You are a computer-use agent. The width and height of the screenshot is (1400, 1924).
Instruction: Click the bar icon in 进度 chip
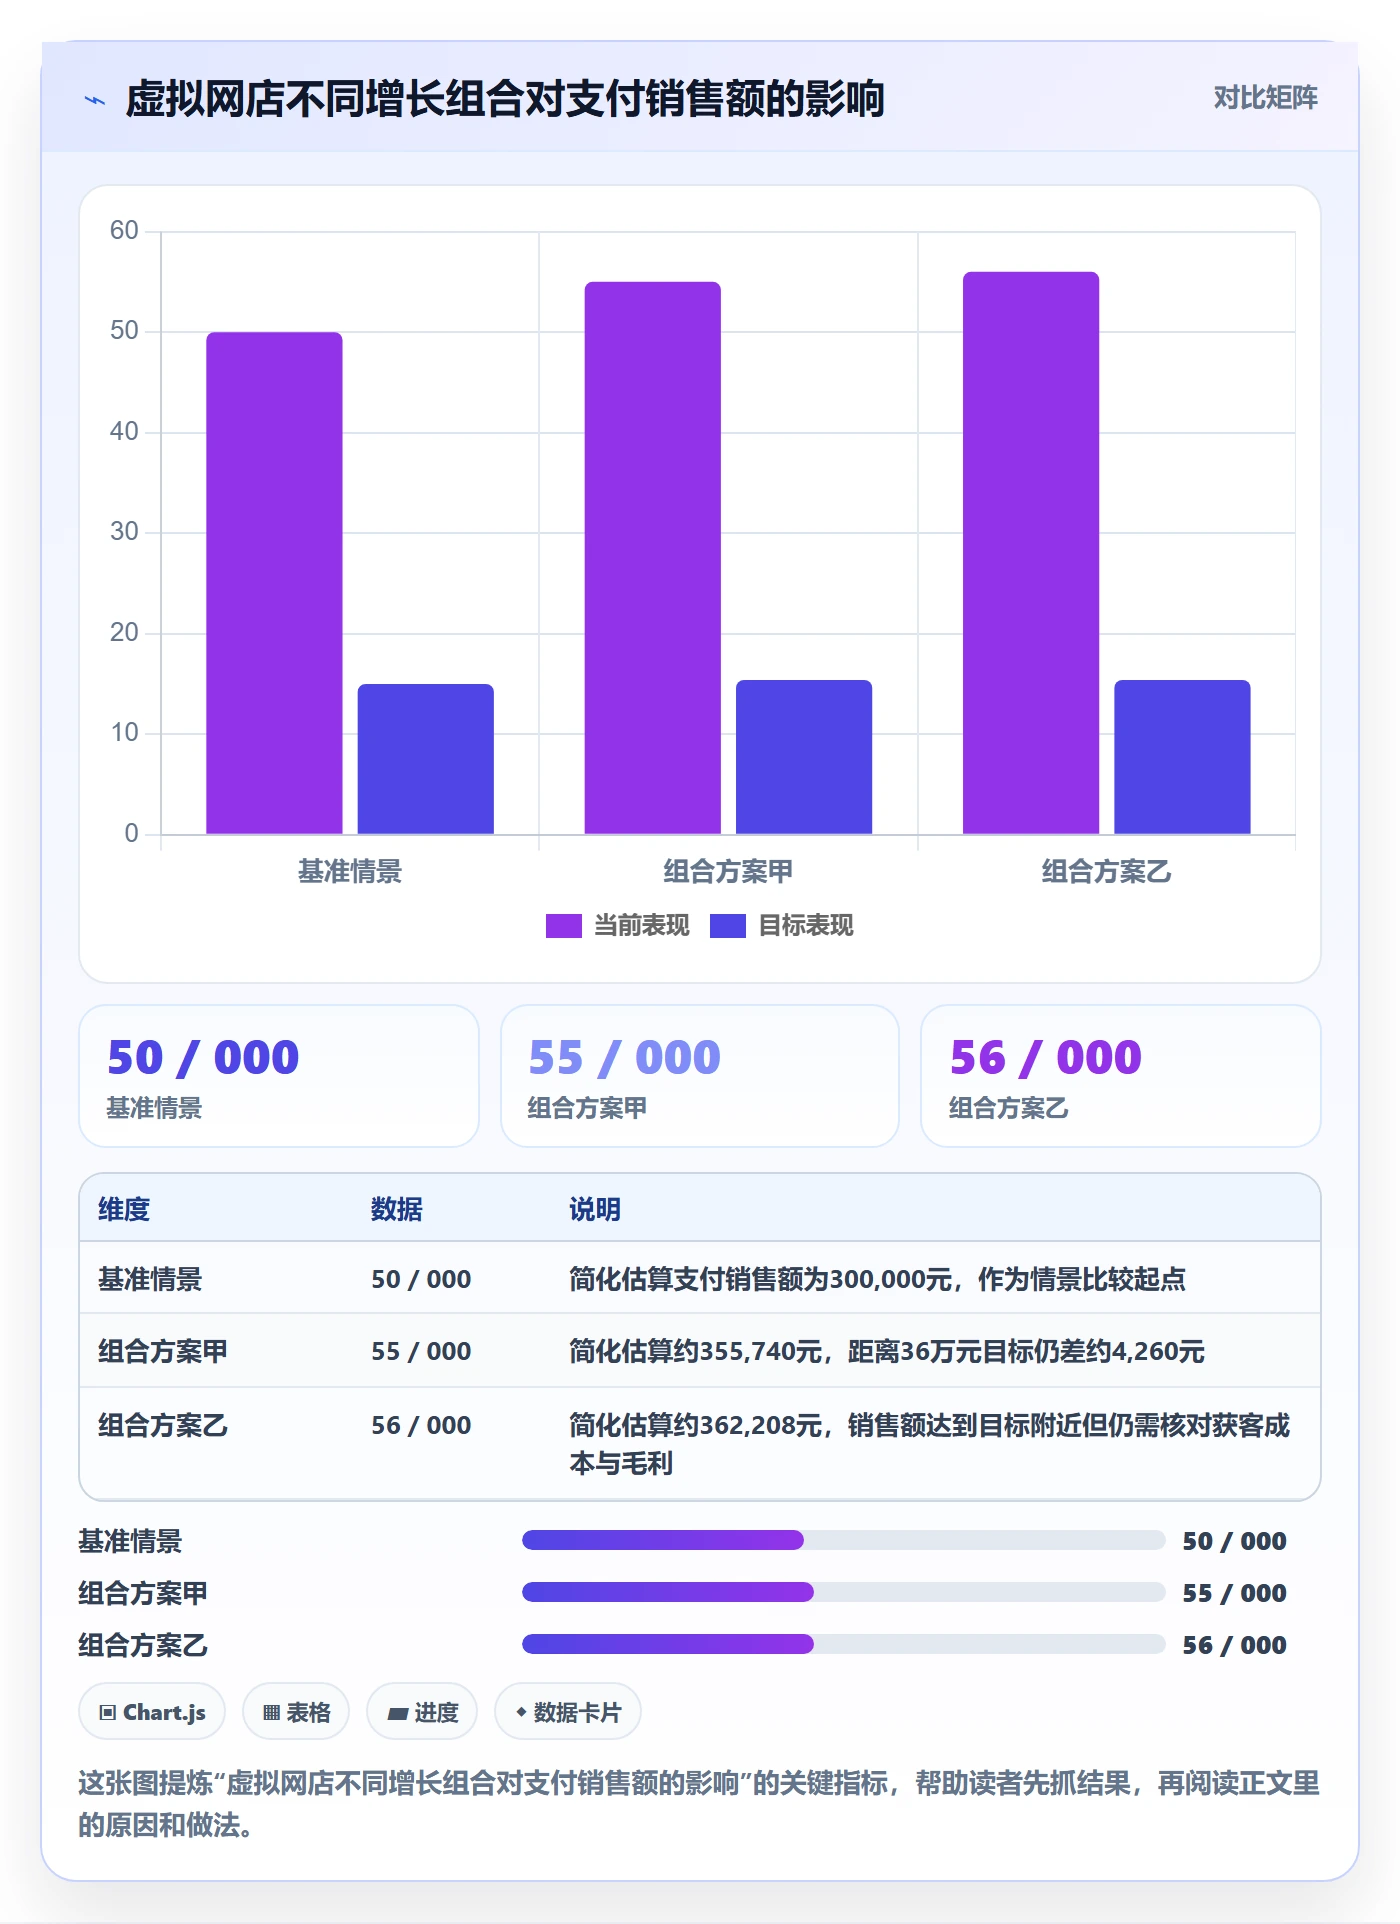pos(397,1714)
